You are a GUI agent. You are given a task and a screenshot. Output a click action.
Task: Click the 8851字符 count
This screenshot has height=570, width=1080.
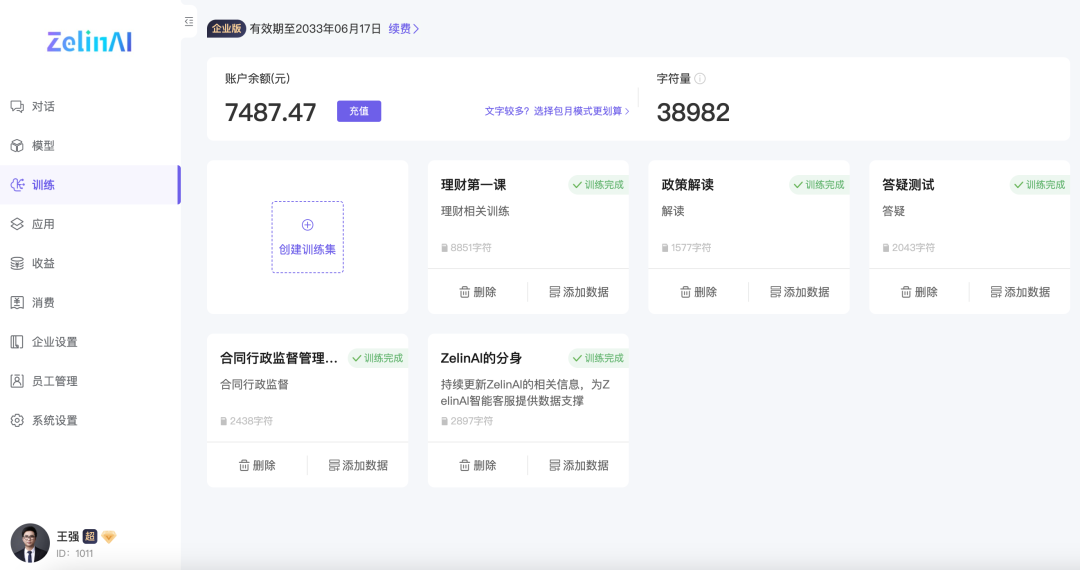[x=466, y=247]
